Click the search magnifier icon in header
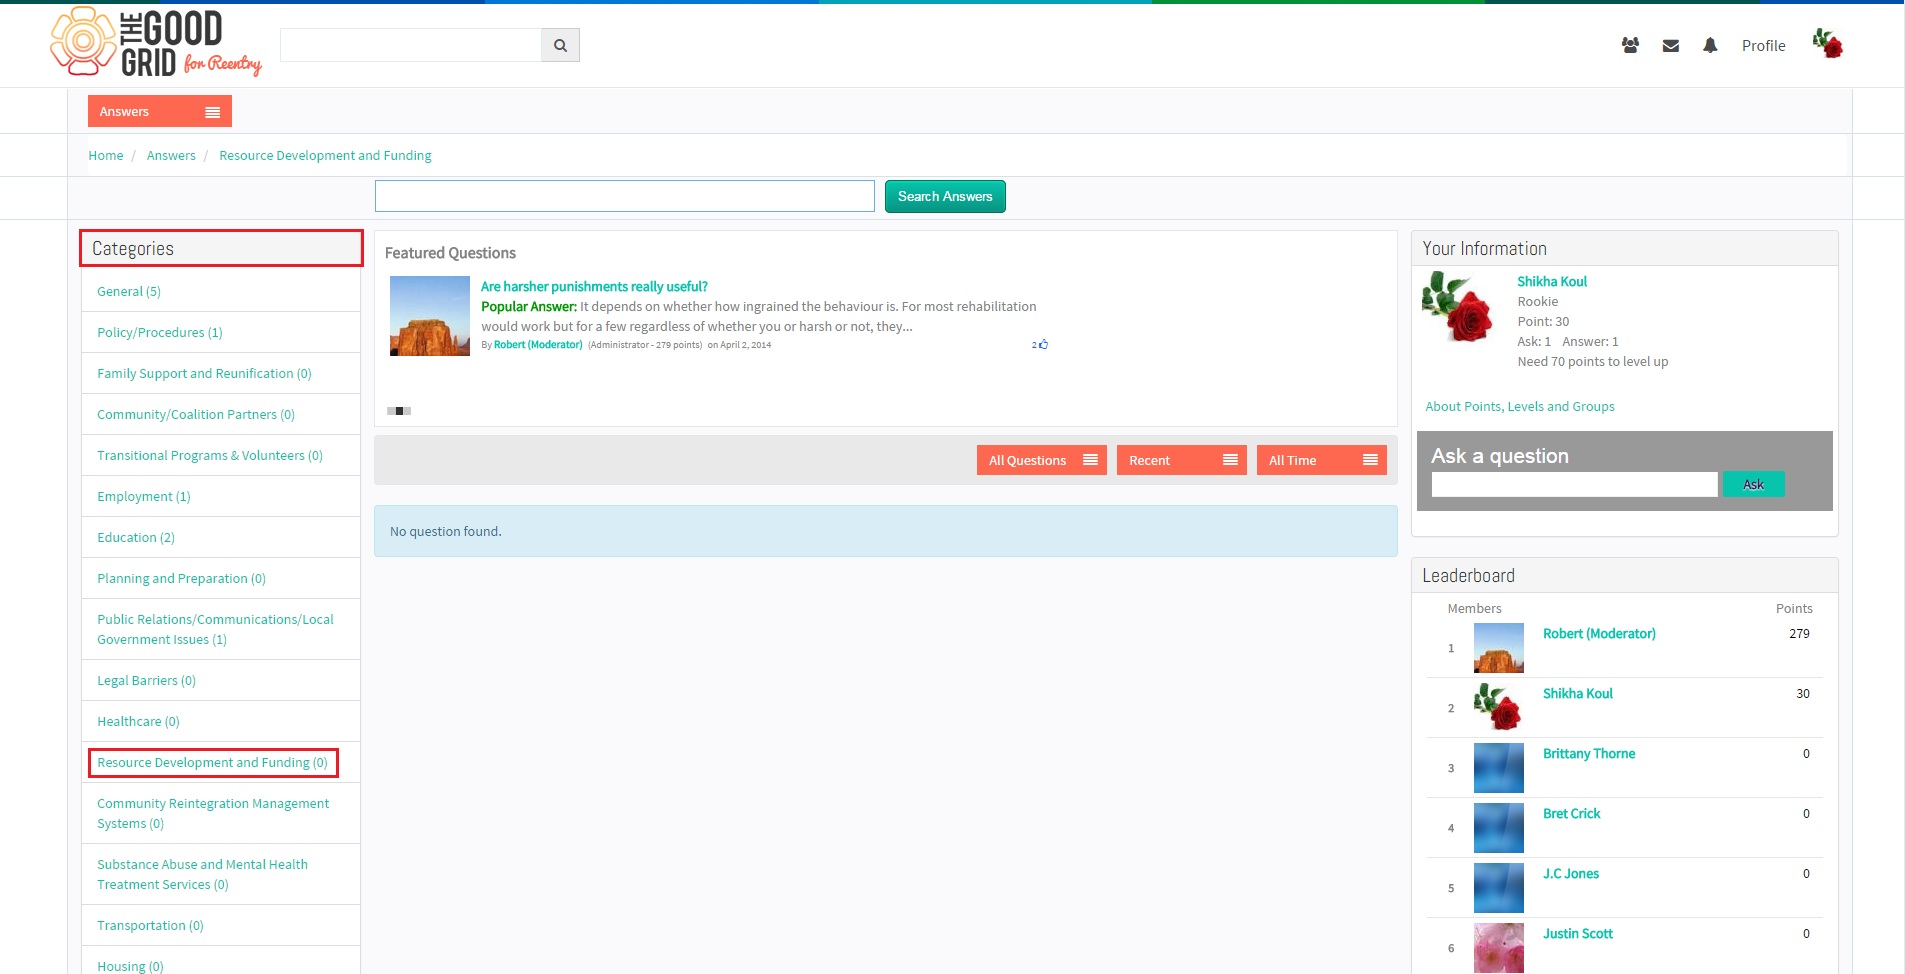 pyautogui.click(x=560, y=45)
